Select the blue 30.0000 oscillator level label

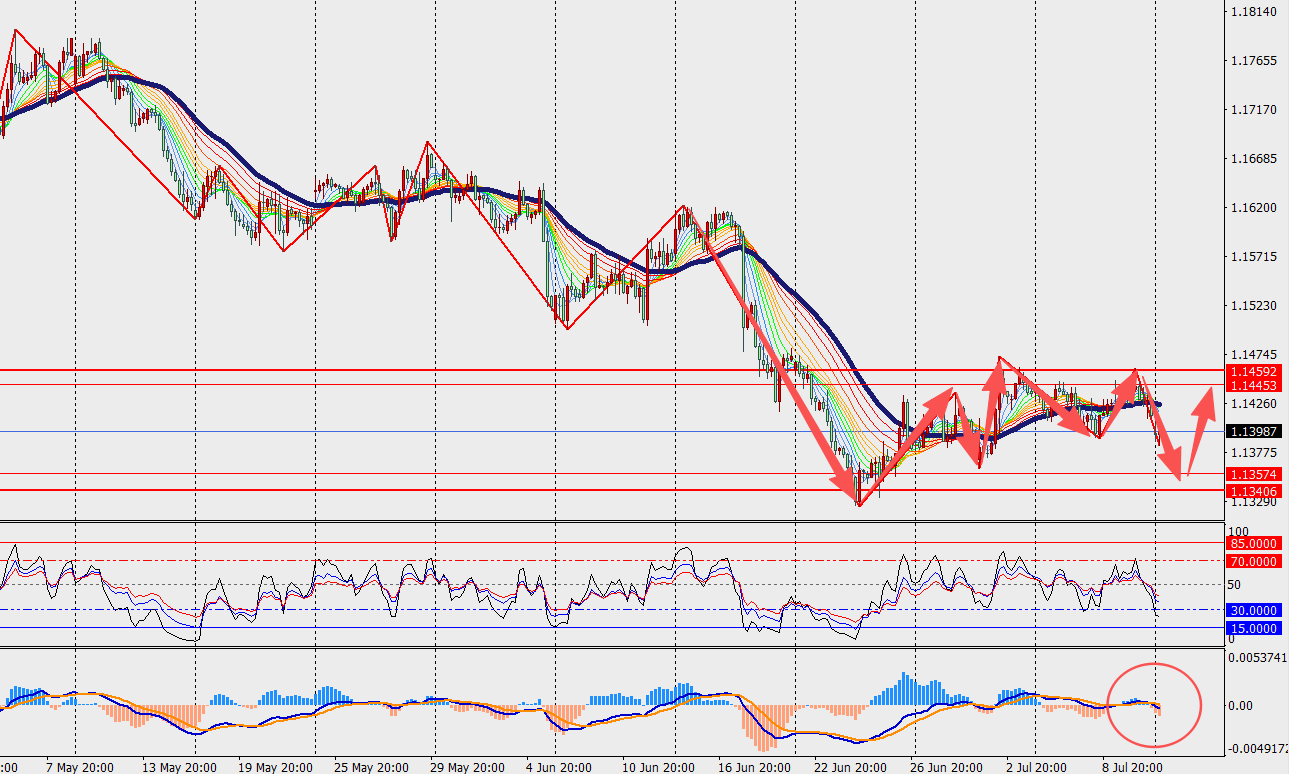[1254, 610]
